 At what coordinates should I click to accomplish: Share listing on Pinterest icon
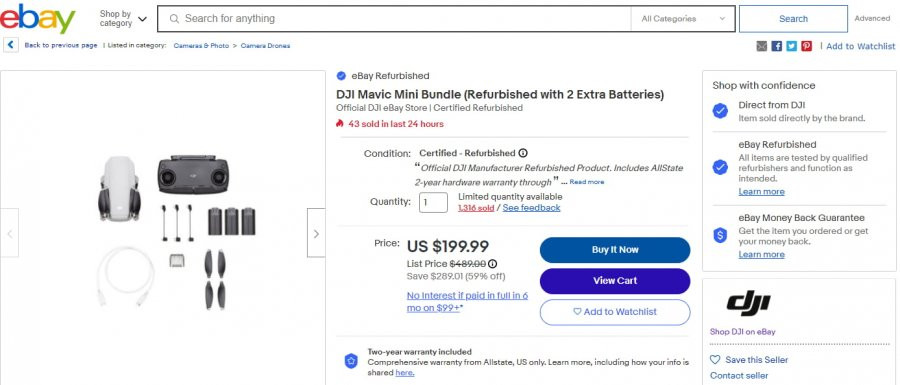tap(806, 46)
